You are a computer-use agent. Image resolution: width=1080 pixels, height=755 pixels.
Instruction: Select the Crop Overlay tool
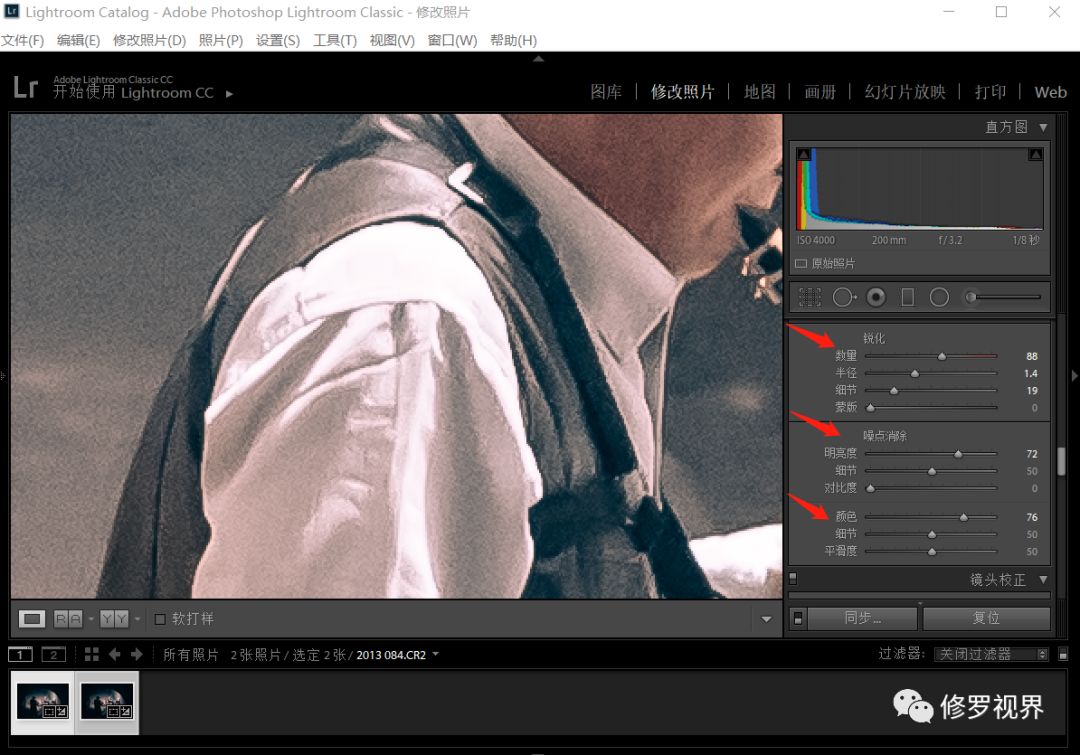tap(809, 297)
